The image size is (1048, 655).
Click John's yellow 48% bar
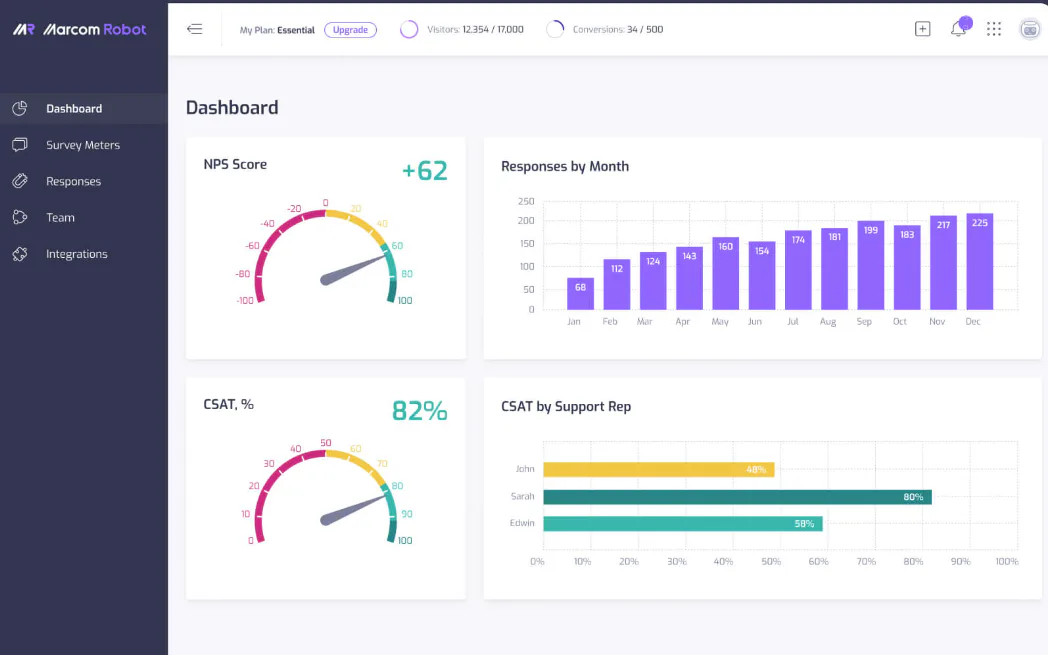(658, 469)
